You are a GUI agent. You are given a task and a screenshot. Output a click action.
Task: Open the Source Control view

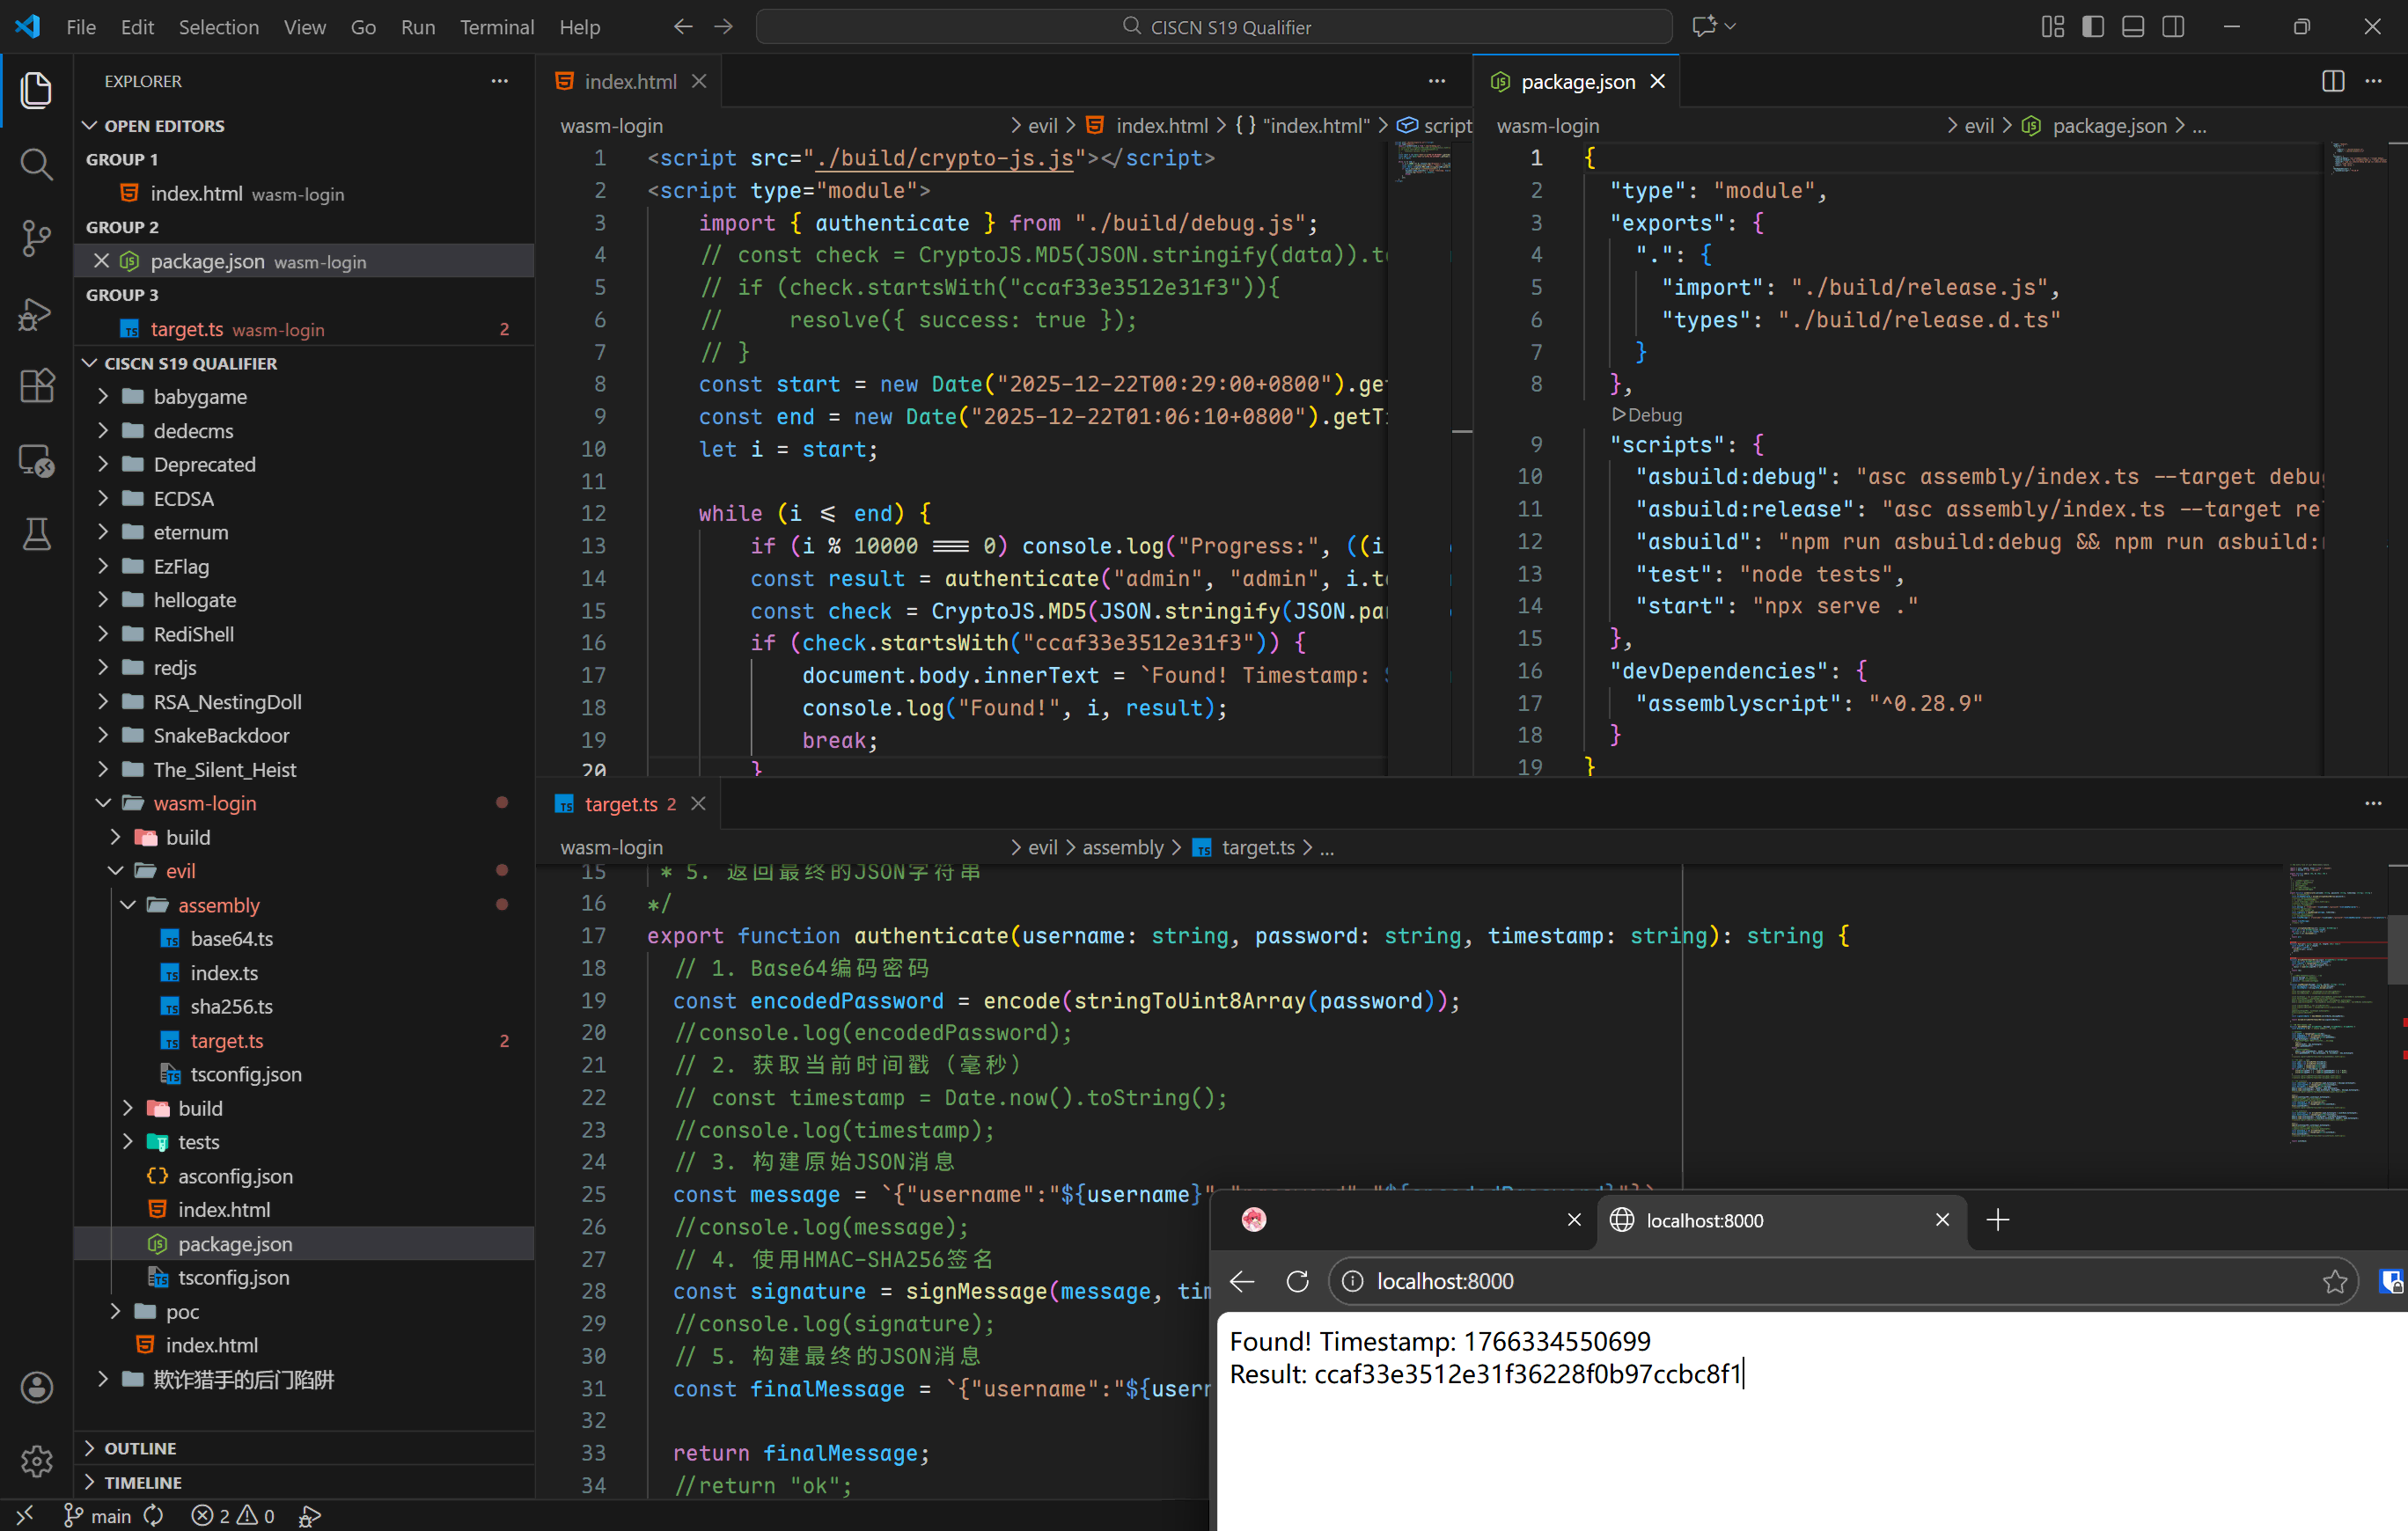36,238
